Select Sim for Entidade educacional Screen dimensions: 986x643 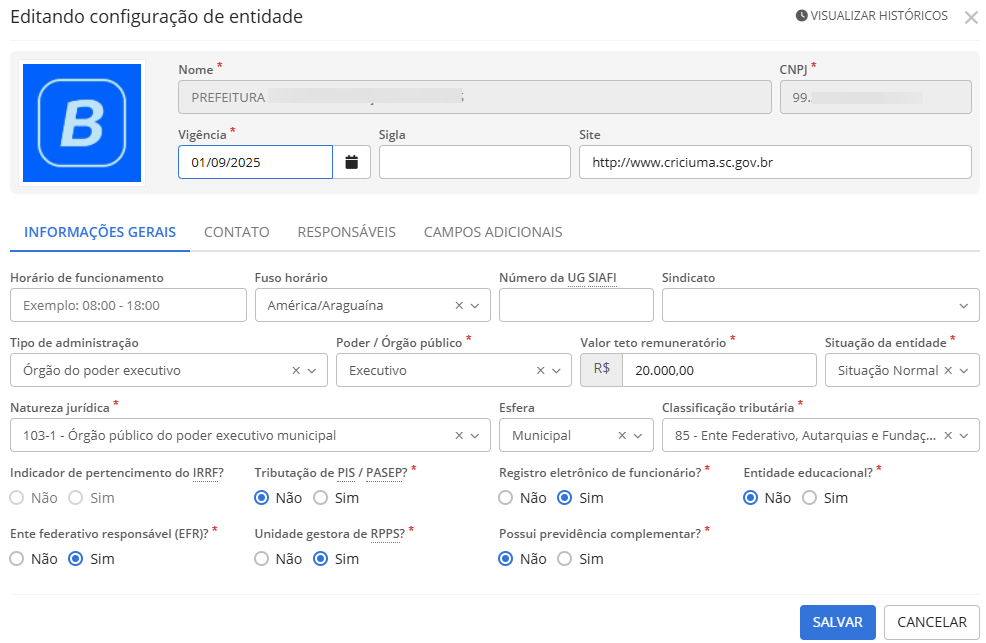pos(809,498)
